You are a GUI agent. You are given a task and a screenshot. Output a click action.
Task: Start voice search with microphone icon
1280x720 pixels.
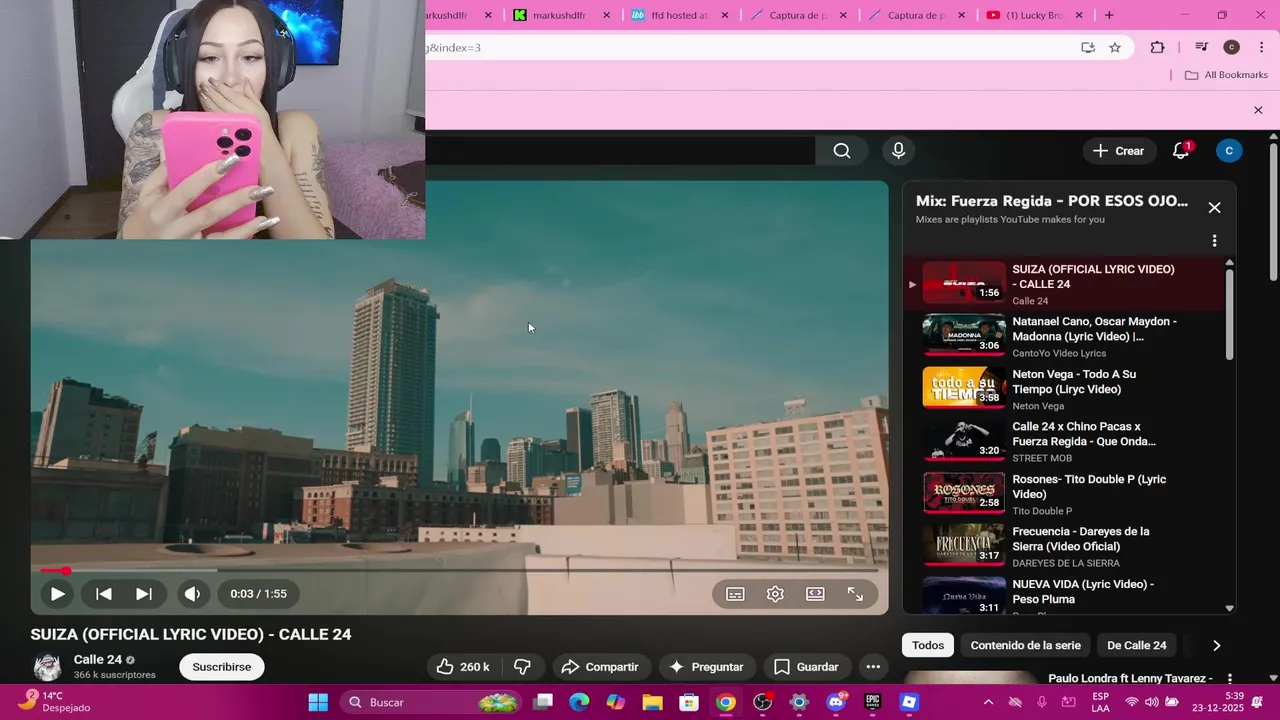tap(898, 151)
